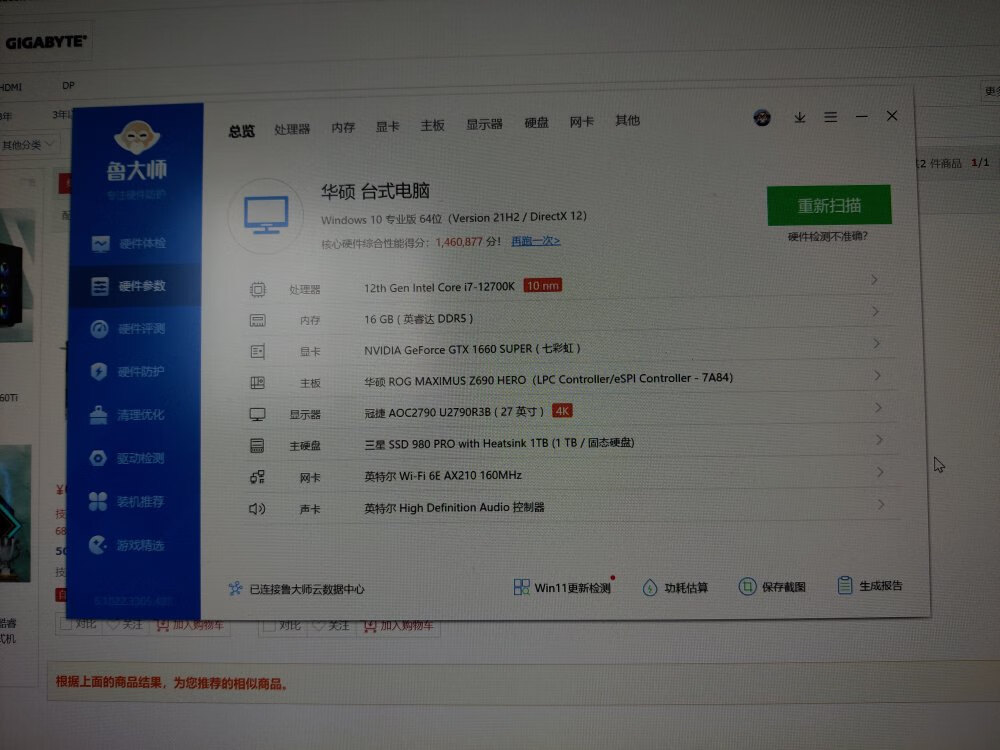Expand the i7-12700K processor row chevron
The height and width of the screenshot is (750, 1000).
(874, 280)
